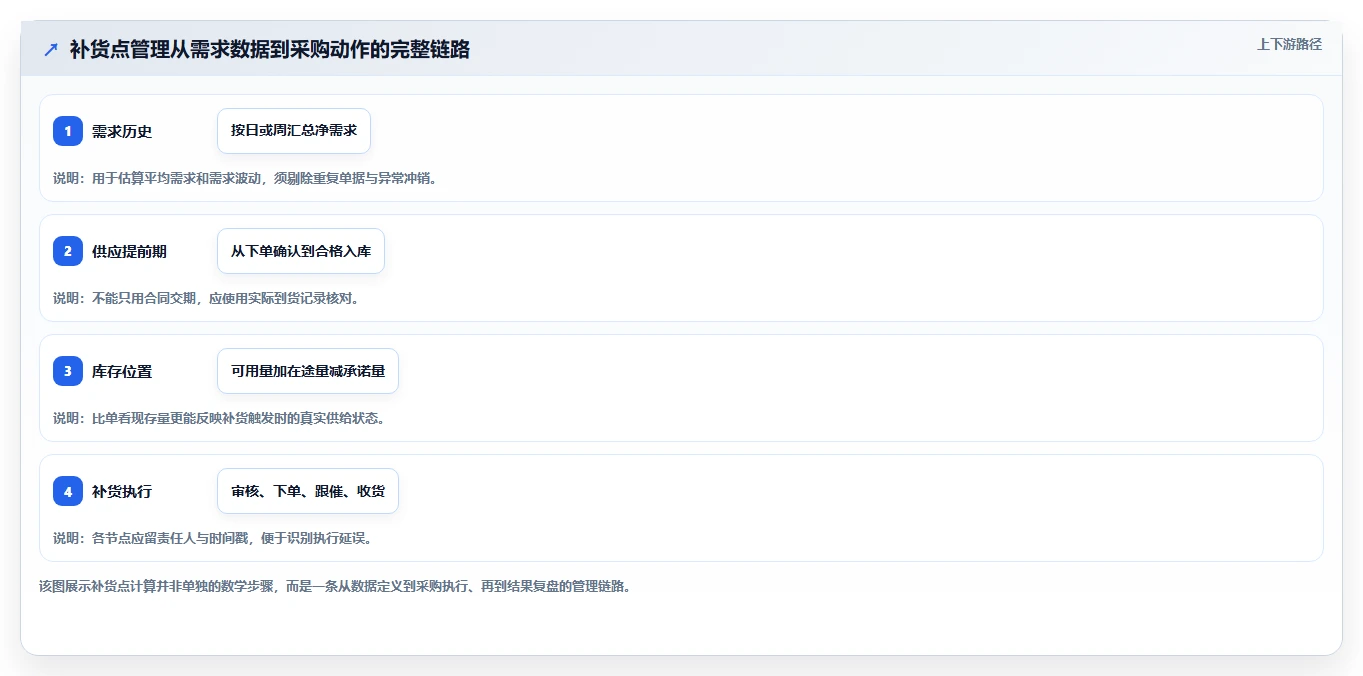Click the number 1 step badge
This screenshot has height=676, width=1363.
68,131
